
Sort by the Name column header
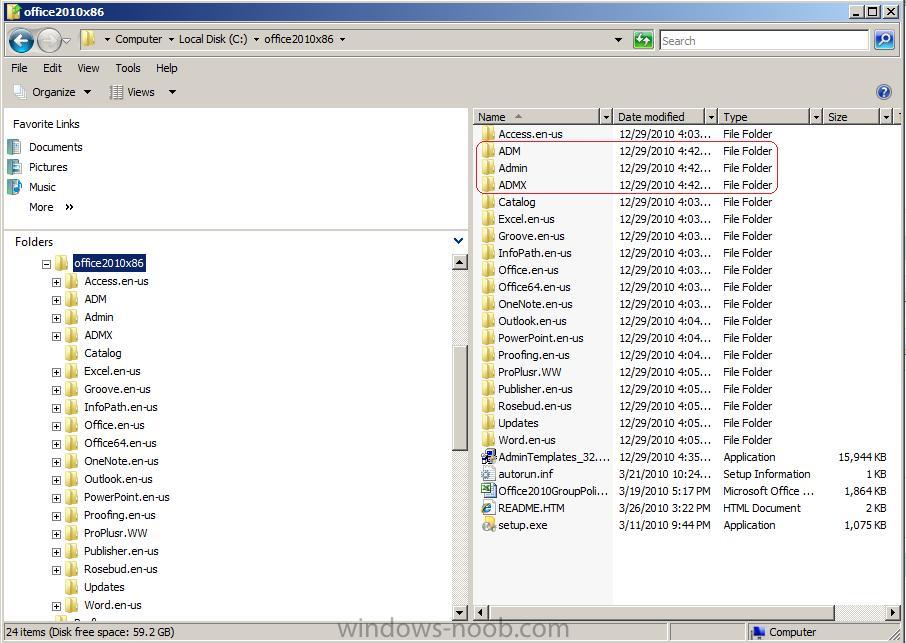pos(537,117)
